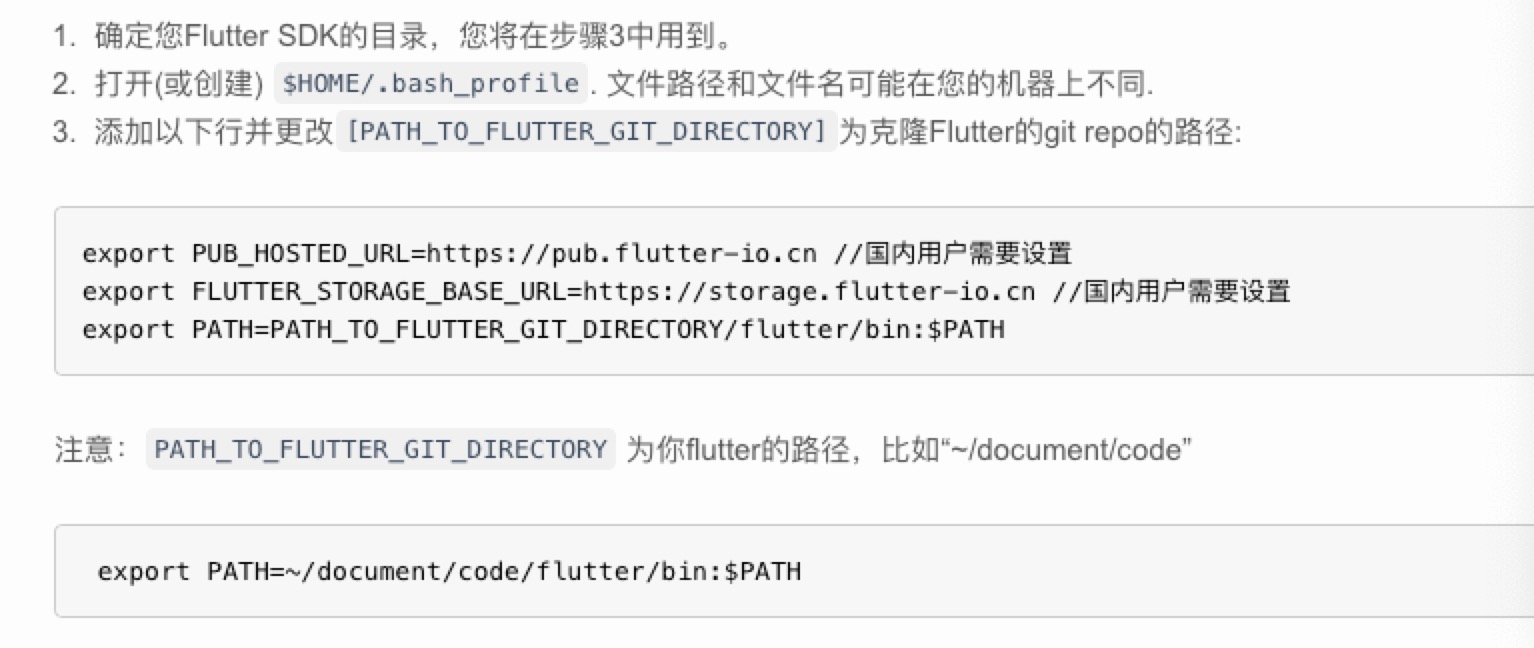
Task: Click the FLUTTER_STORAGE_BASE_URL export line
Action: click(686, 291)
